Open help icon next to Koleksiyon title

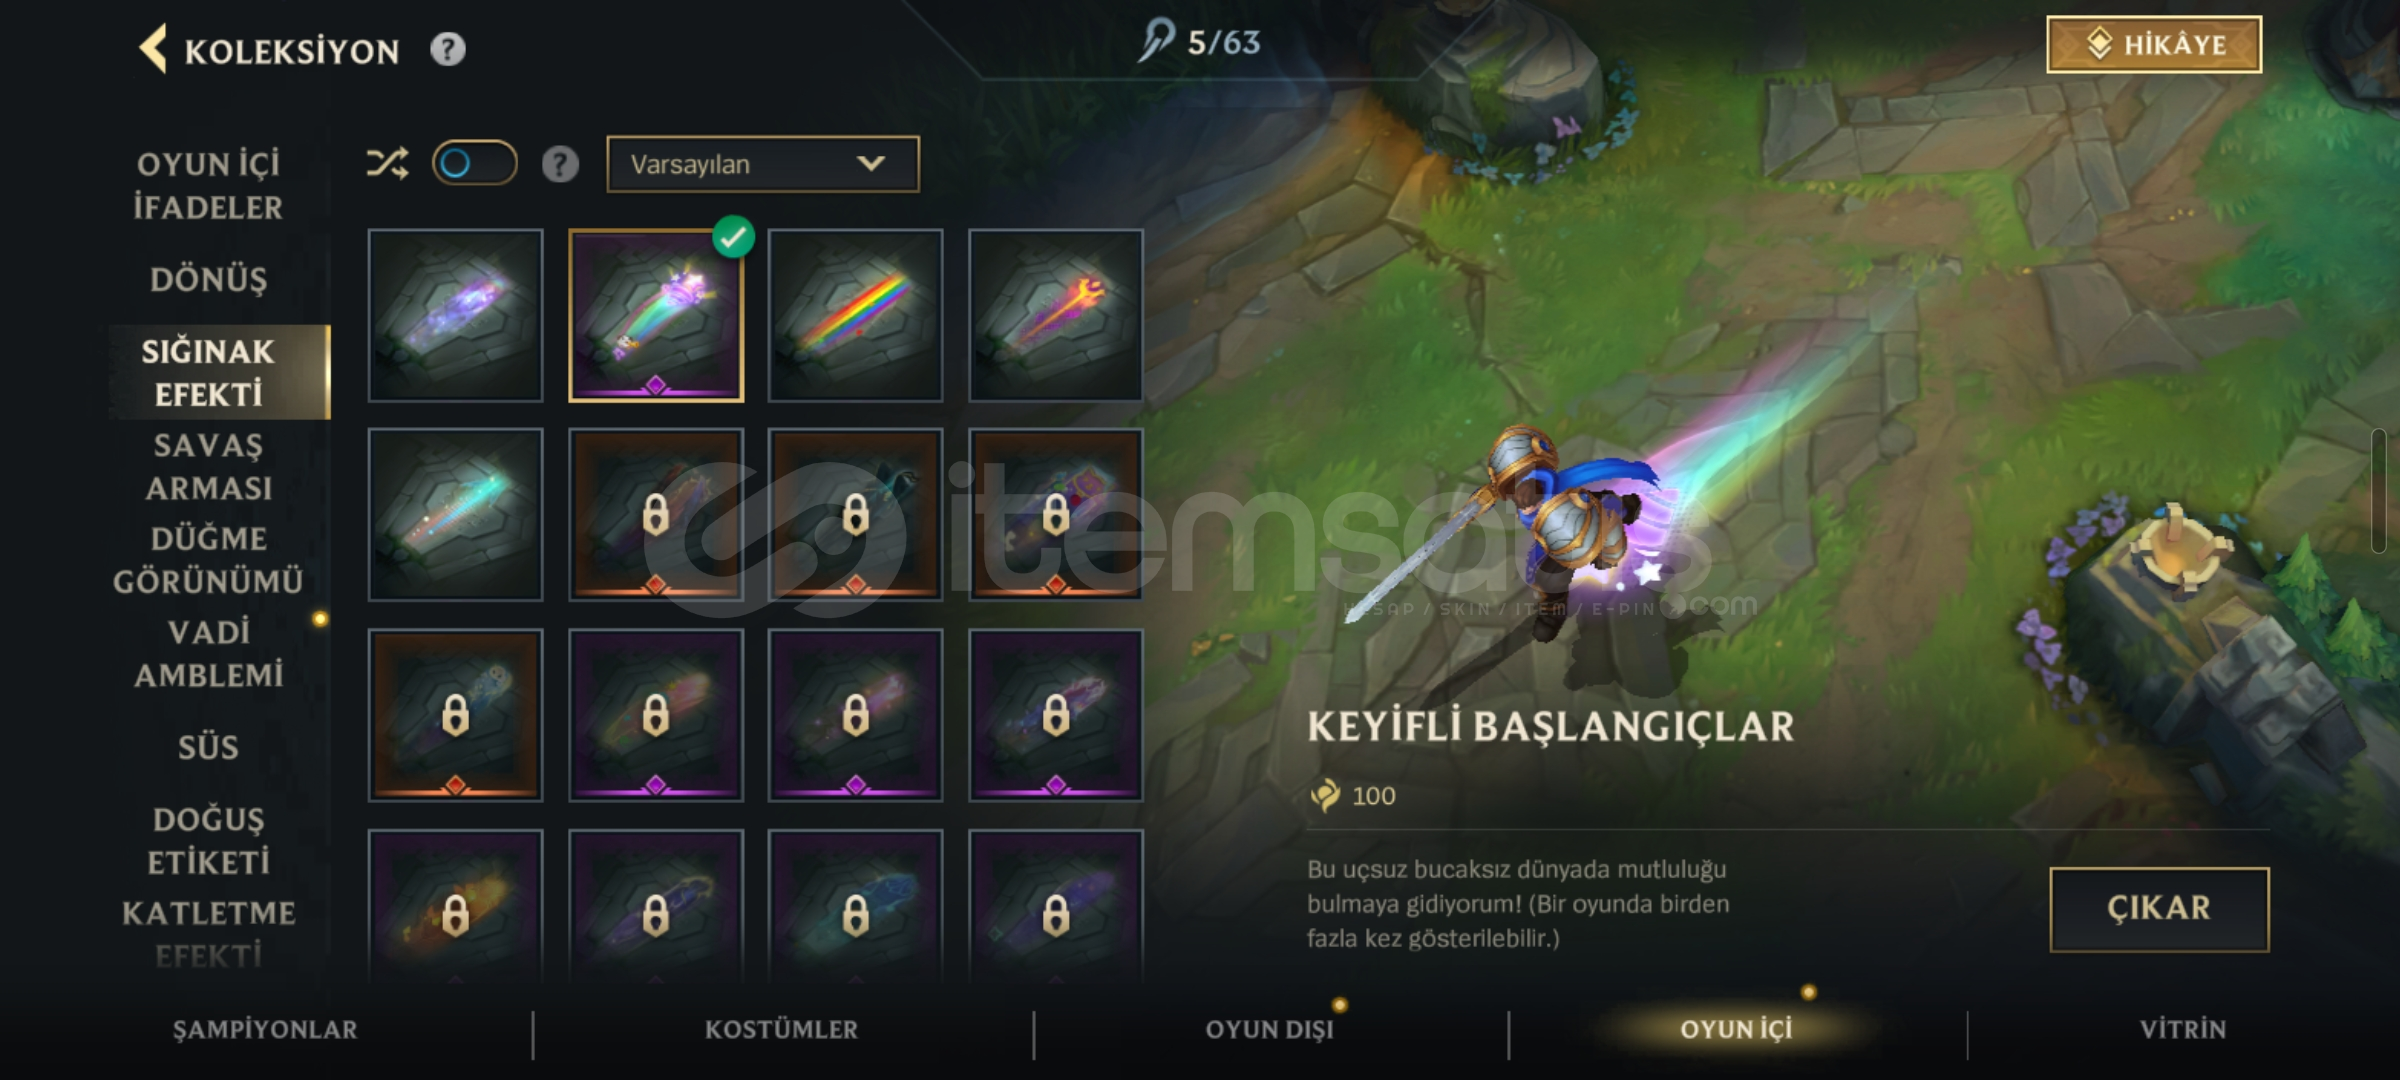pyautogui.click(x=448, y=49)
